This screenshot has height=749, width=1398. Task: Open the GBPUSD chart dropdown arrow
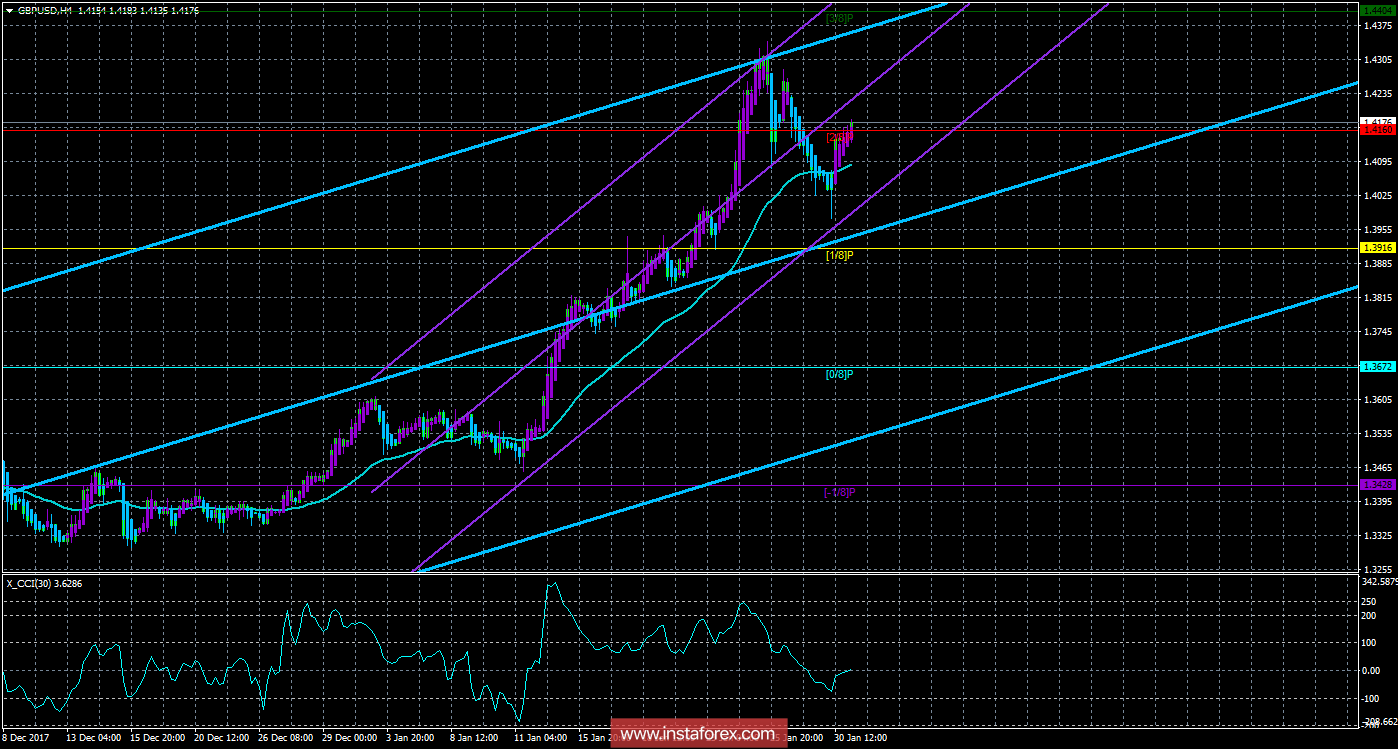[x=9, y=9]
